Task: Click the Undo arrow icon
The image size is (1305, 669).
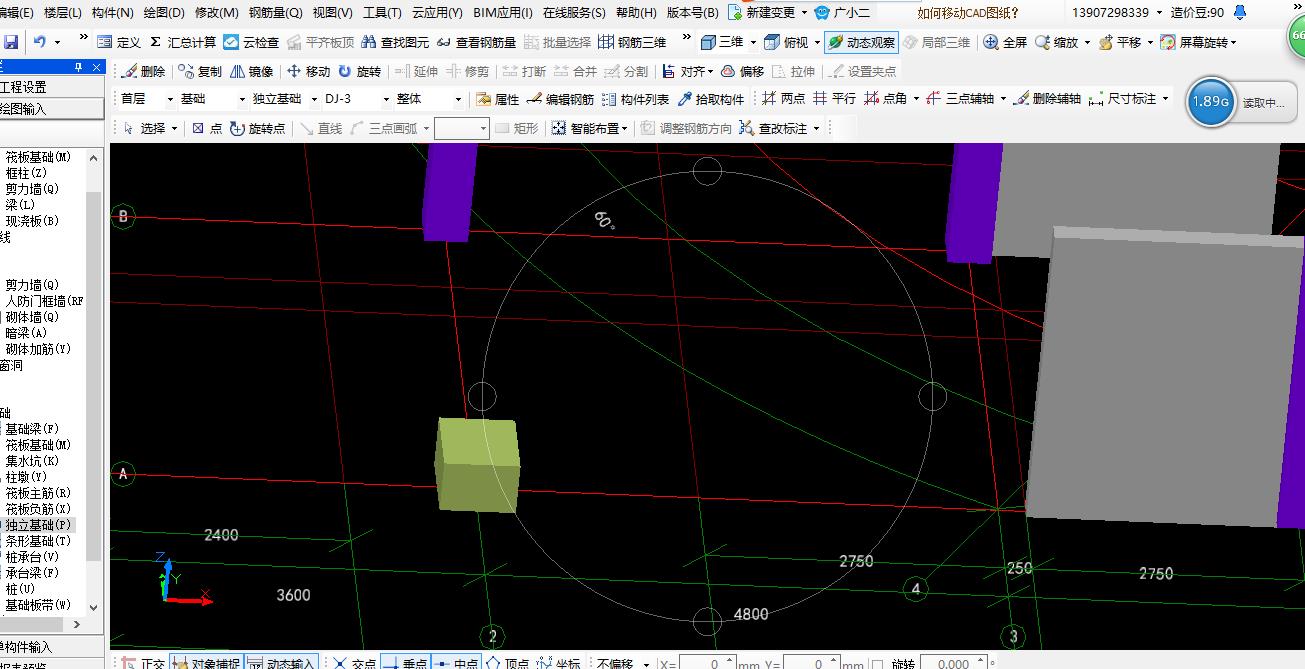Action: (40, 42)
